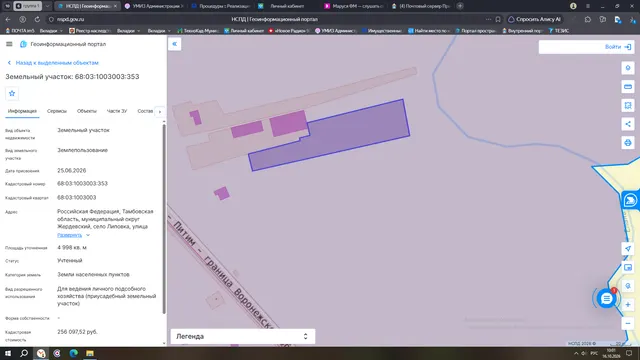Click Спросить Алису AI button
Screen dimensions: 640x360
click(x=534, y=19)
